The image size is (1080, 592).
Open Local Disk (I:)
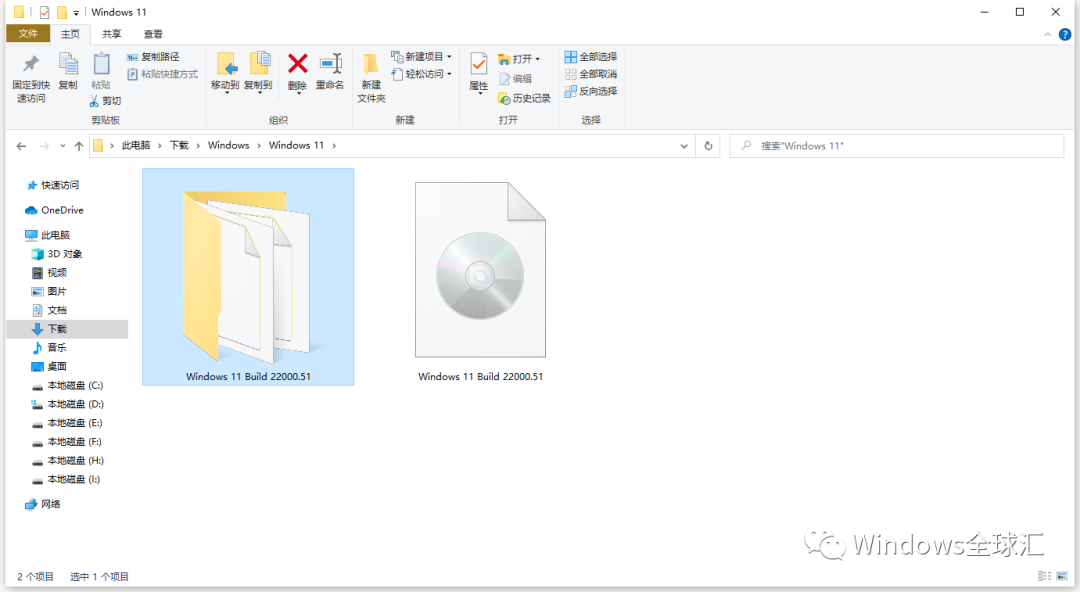click(x=67, y=479)
